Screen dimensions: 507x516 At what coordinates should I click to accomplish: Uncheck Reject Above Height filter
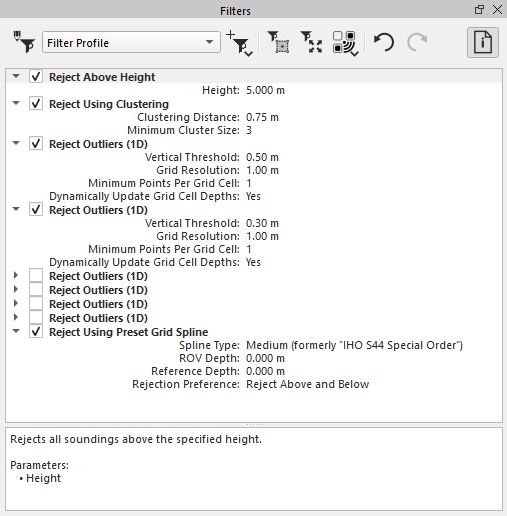36,77
